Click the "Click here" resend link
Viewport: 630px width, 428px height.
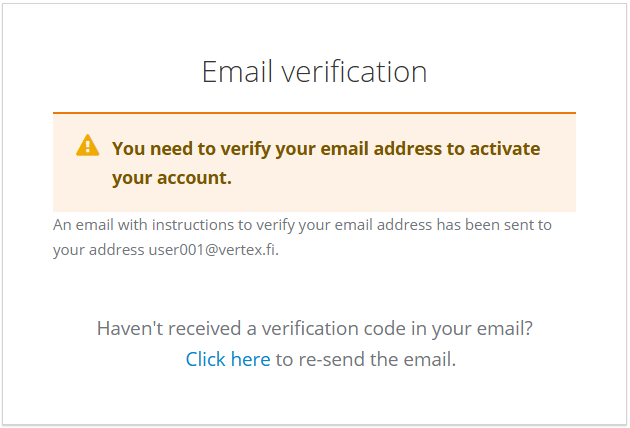pyautogui.click(x=228, y=359)
